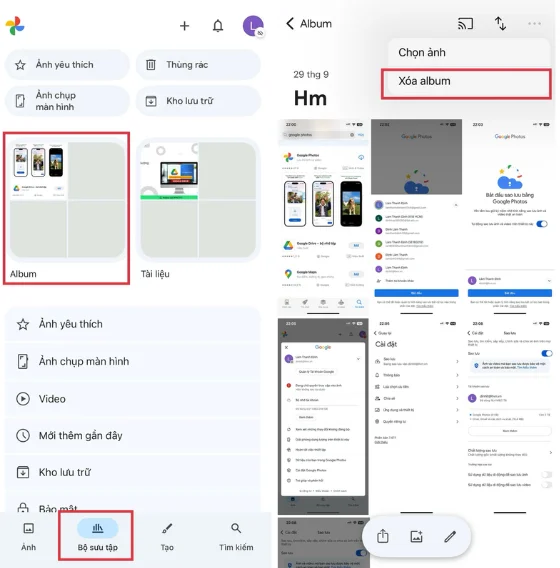The height and width of the screenshot is (568, 560).
Task: Open the Cài đặt settings screenshot thumbnail
Action: pyautogui.click(x=417, y=416)
